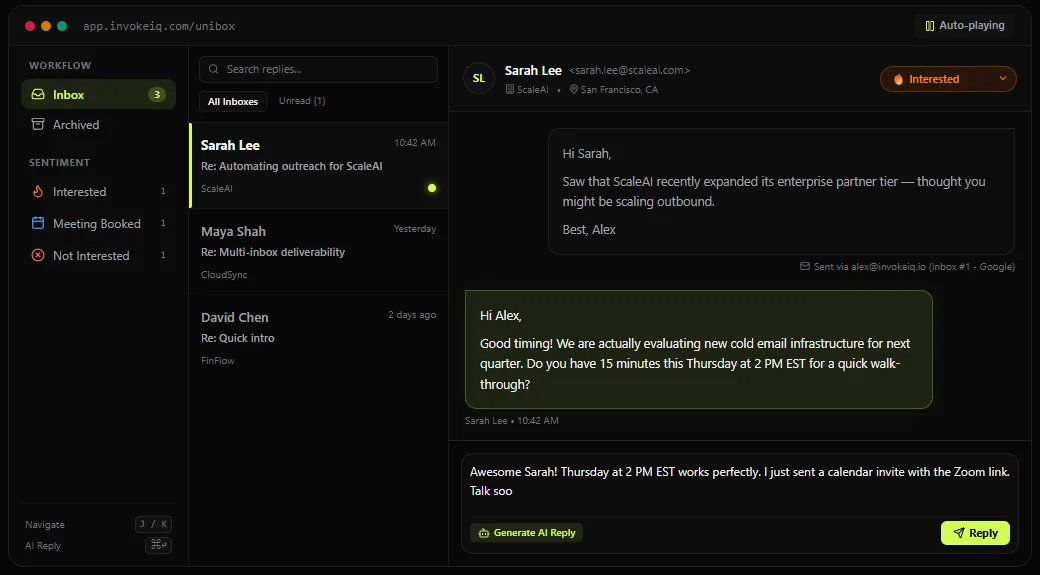The width and height of the screenshot is (1040, 575).
Task: Send with the Reply button
Action: point(975,533)
